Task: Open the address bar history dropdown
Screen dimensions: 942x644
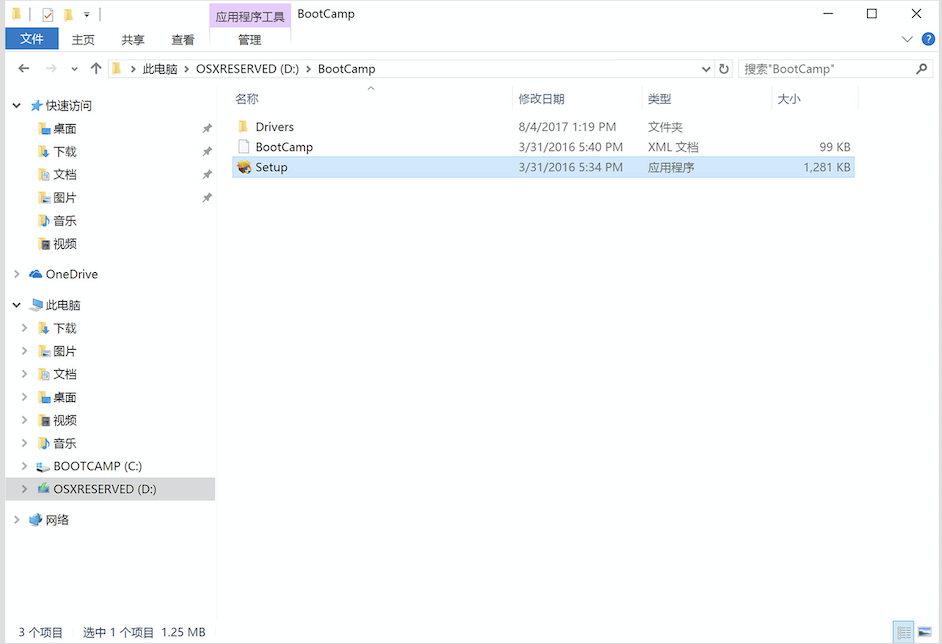Action: pyautogui.click(x=706, y=69)
